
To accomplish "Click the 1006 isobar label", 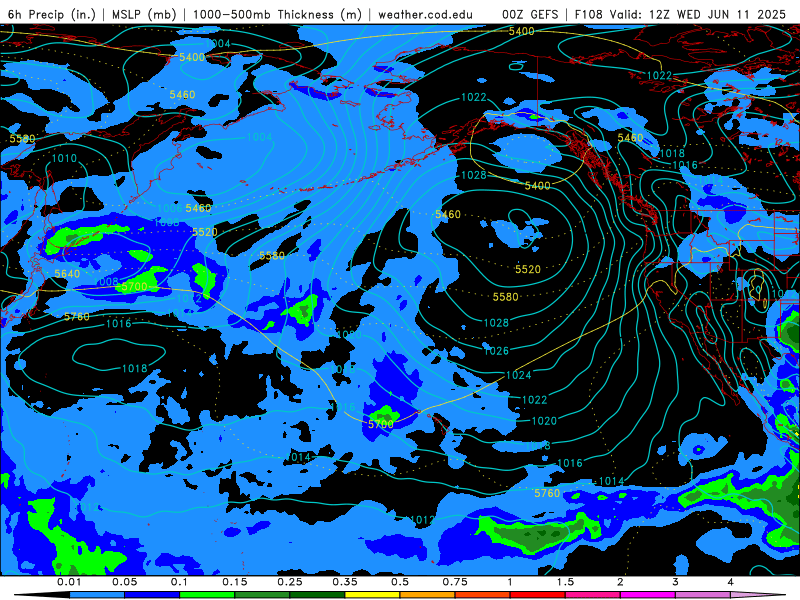I will point(169,208).
